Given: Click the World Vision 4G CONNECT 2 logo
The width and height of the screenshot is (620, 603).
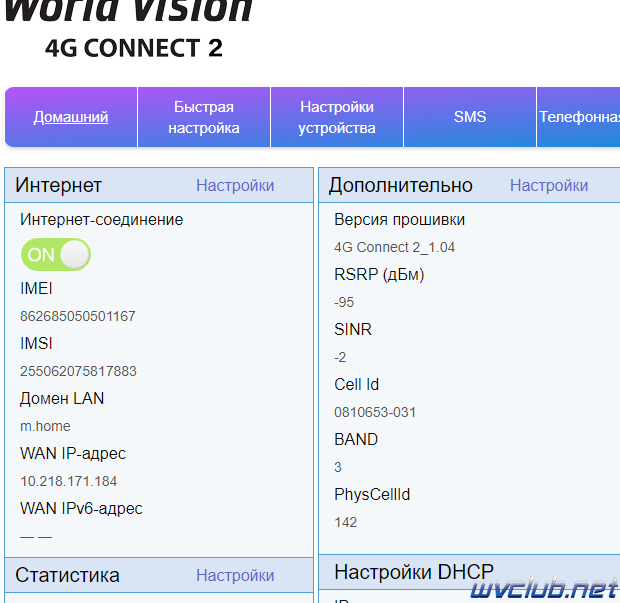Looking at the screenshot, I should 129,30.
